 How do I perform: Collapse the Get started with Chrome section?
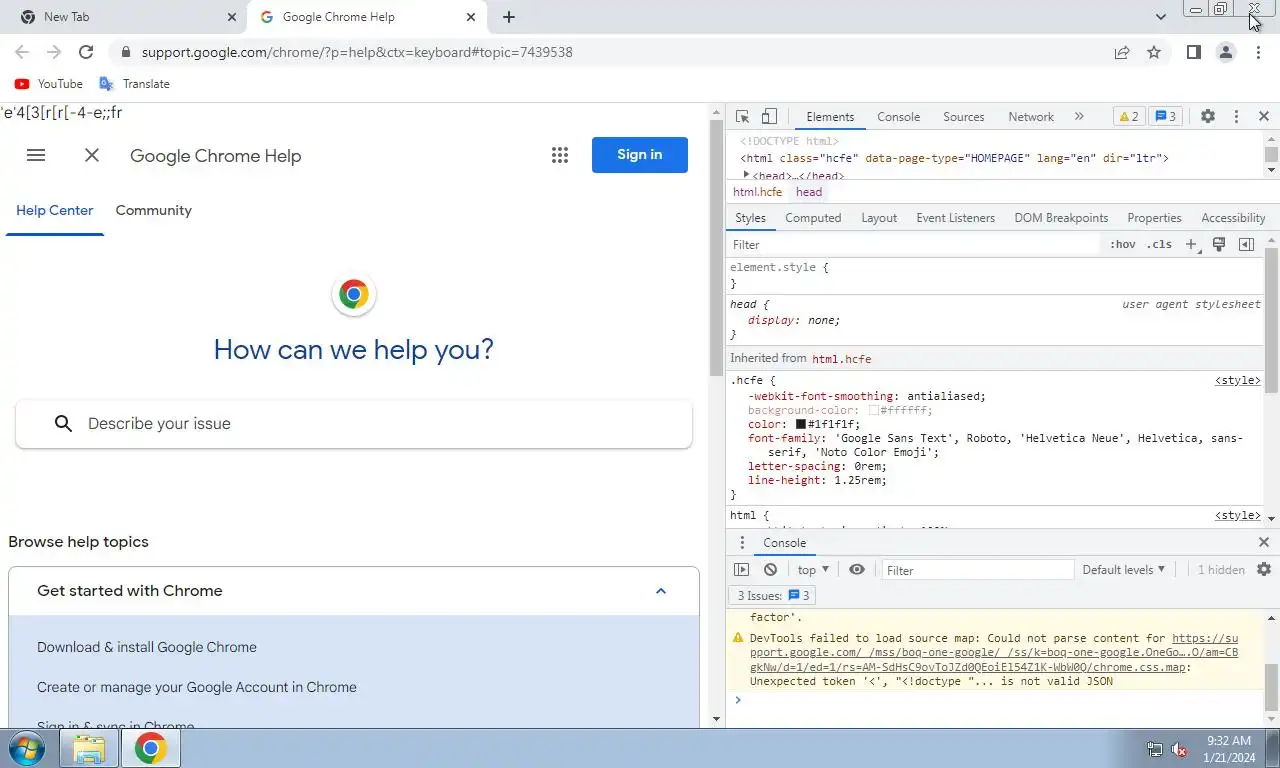(661, 591)
